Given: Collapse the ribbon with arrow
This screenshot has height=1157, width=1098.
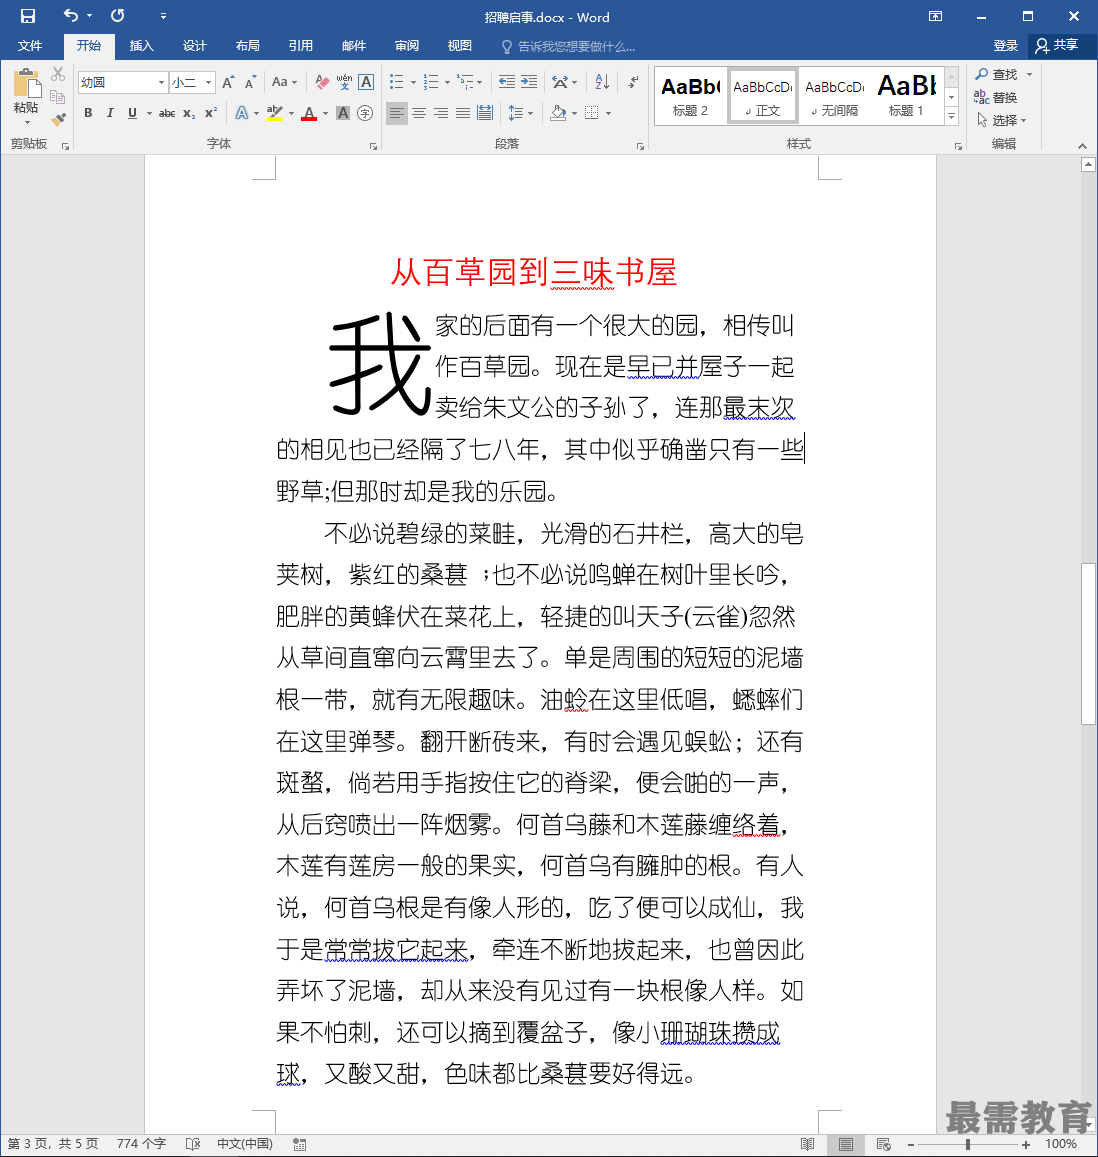Looking at the screenshot, I should pos(1082,145).
